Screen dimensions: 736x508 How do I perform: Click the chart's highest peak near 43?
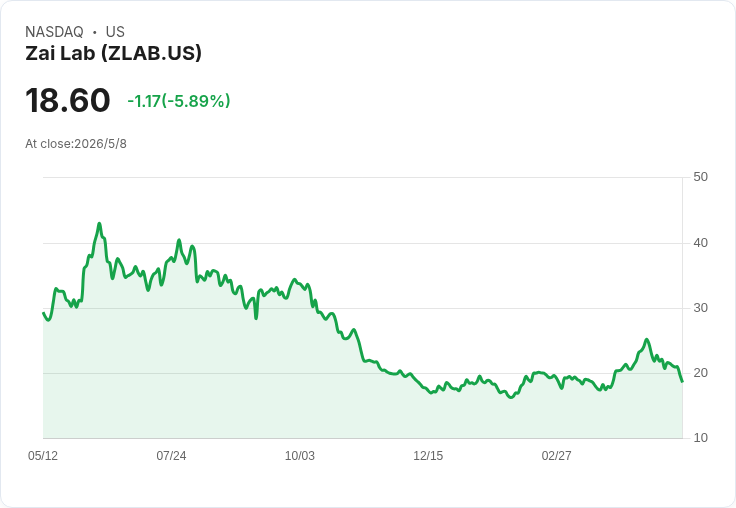pos(99,224)
